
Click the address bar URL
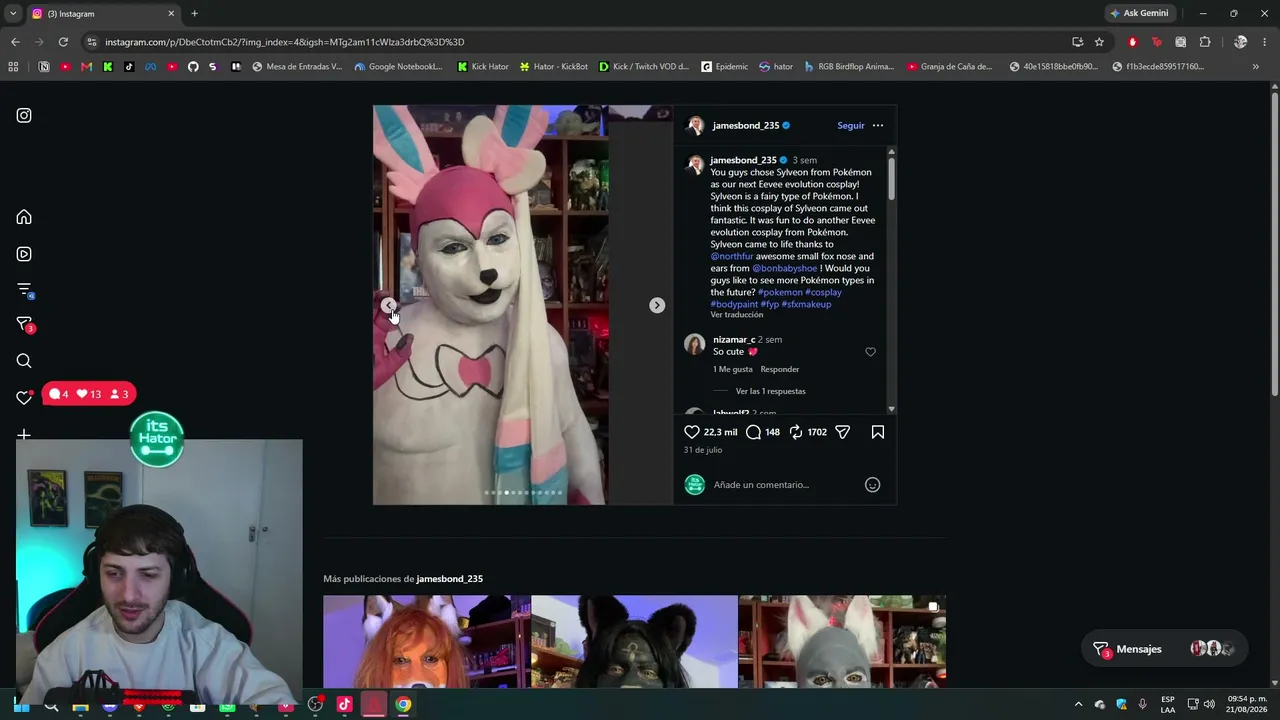[285, 42]
